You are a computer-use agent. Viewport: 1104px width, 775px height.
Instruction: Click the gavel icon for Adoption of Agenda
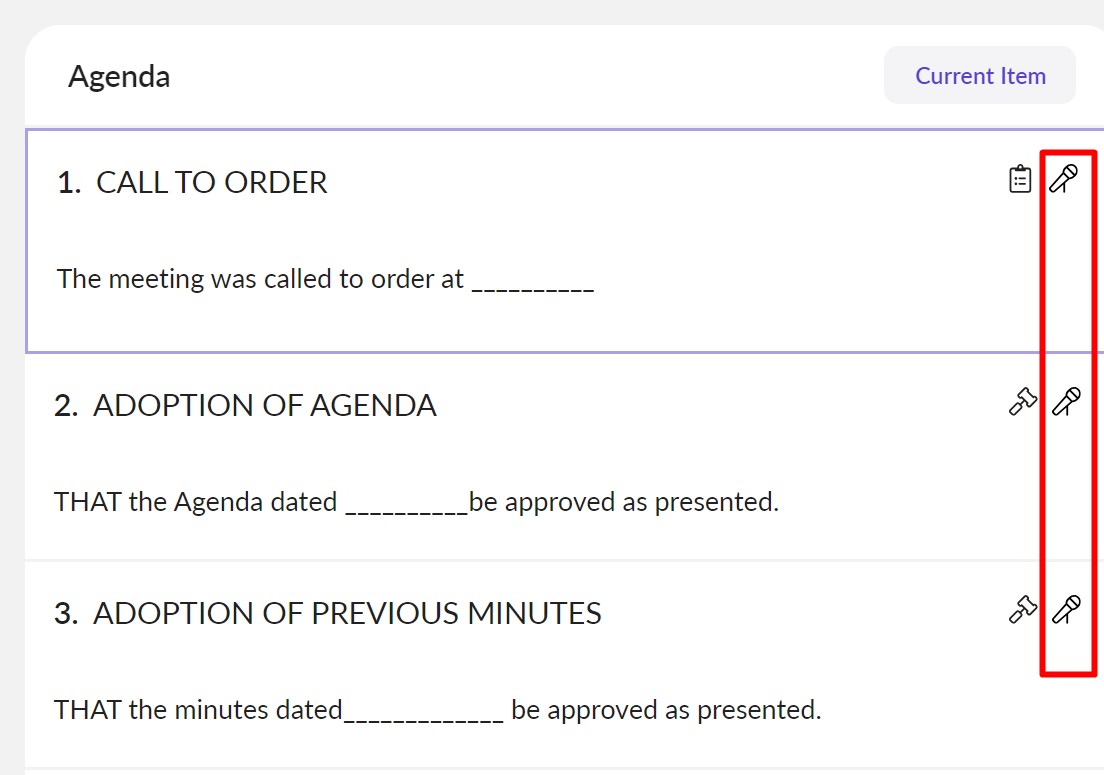pos(1022,402)
